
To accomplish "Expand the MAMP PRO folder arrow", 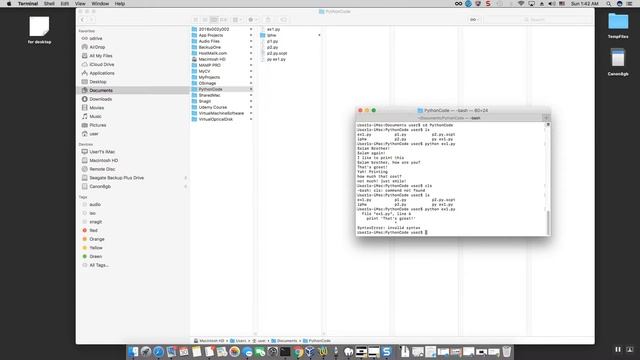I will coord(251,65).
